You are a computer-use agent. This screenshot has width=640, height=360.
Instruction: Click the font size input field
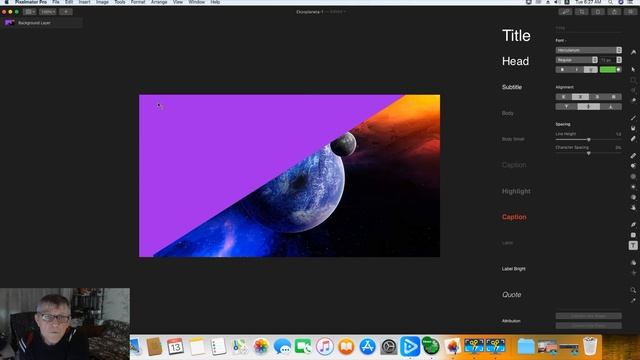click(x=607, y=60)
